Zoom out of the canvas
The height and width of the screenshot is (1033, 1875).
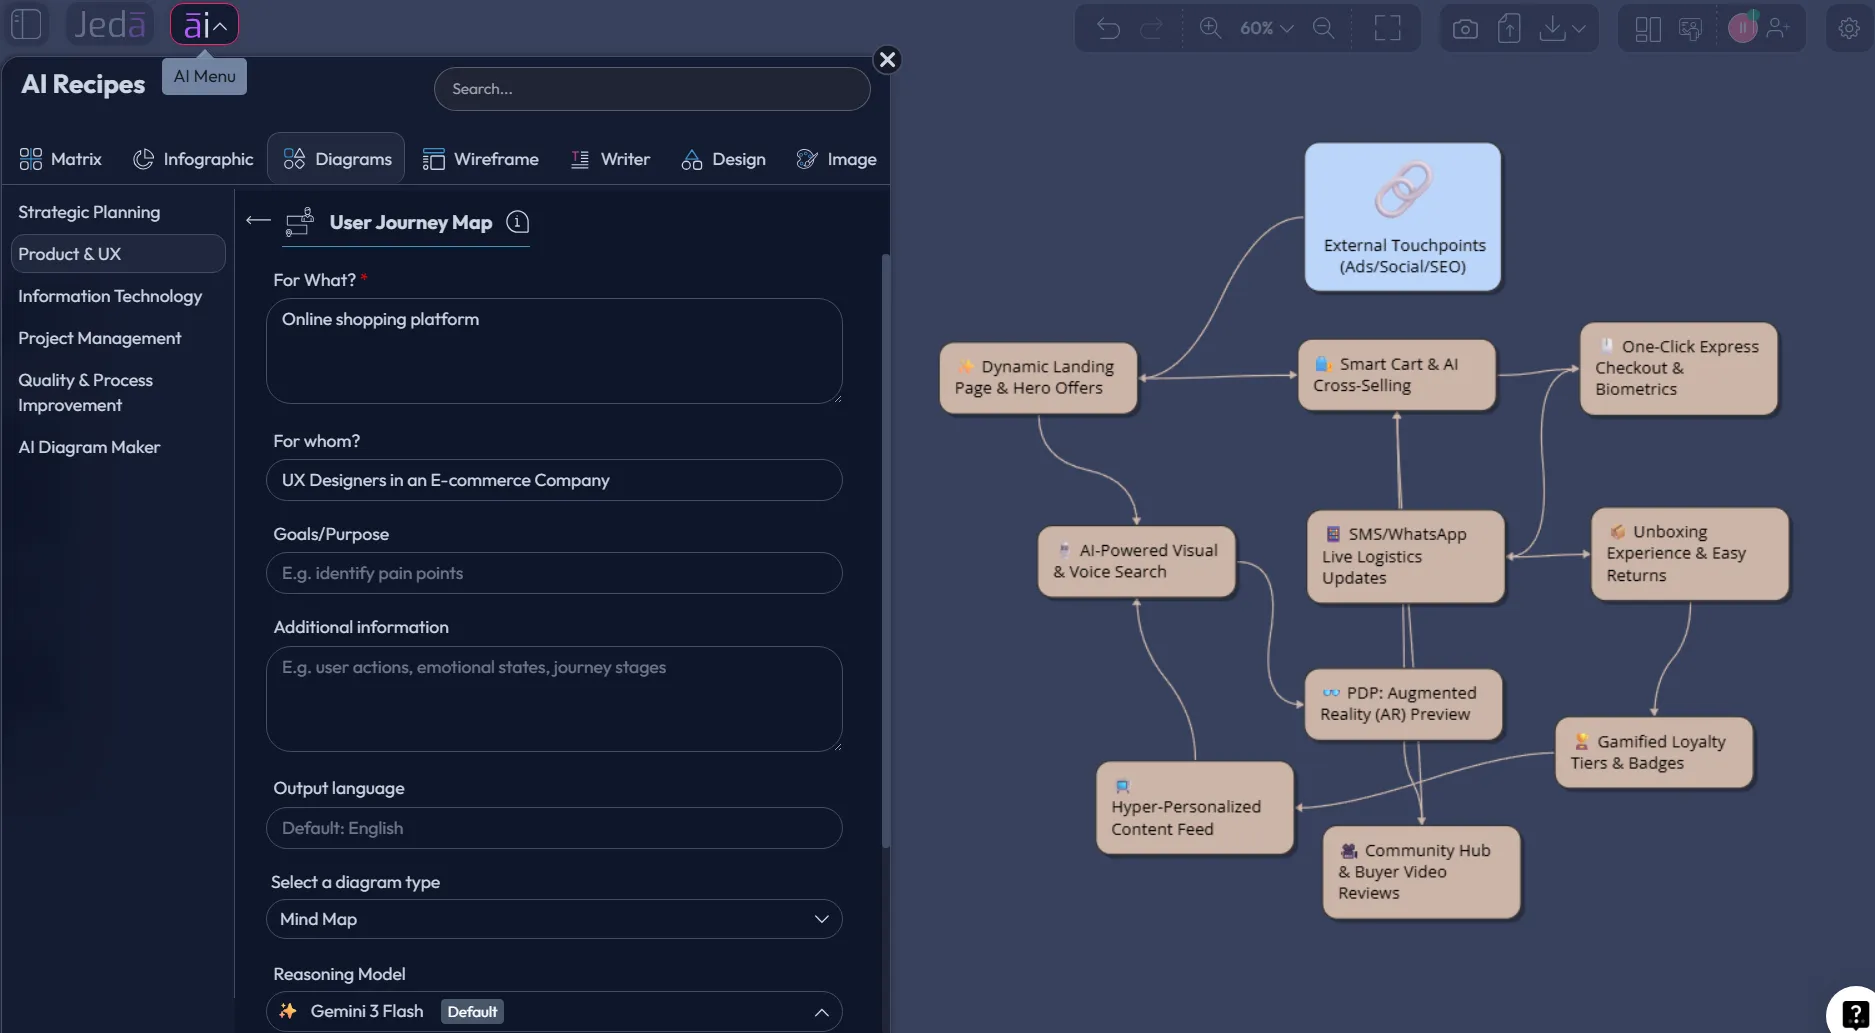click(x=1323, y=28)
